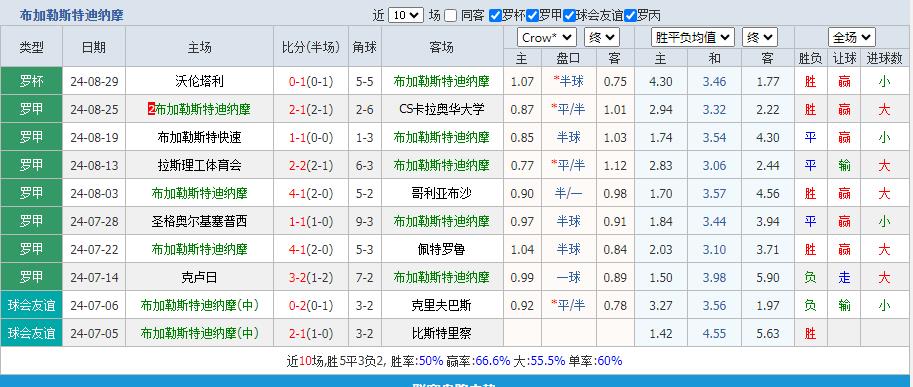Open away team 佩特罗鲁

tap(442, 249)
